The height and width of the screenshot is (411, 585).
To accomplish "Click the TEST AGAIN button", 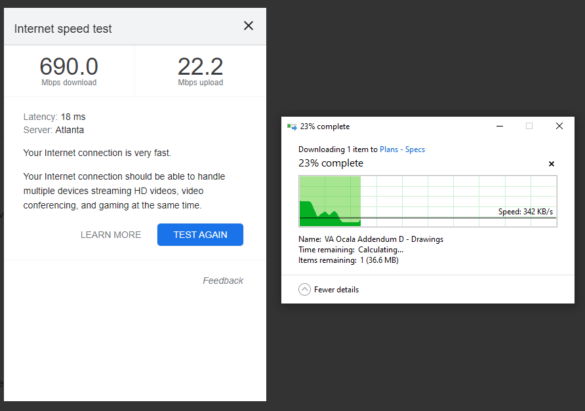I will 200,235.
